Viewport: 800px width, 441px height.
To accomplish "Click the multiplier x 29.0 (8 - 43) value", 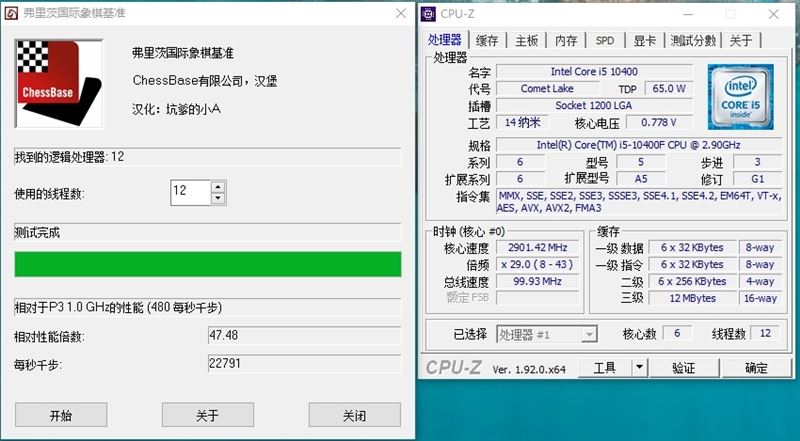I will (538, 264).
